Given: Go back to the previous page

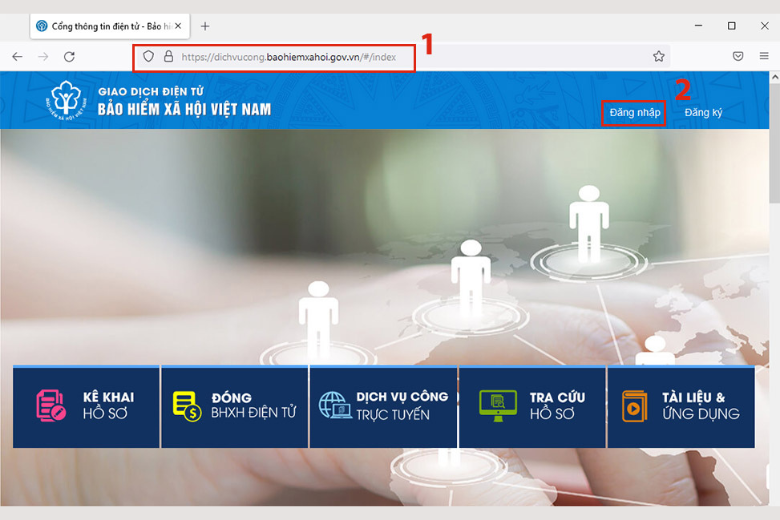Looking at the screenshot, I should click(17, 57).
